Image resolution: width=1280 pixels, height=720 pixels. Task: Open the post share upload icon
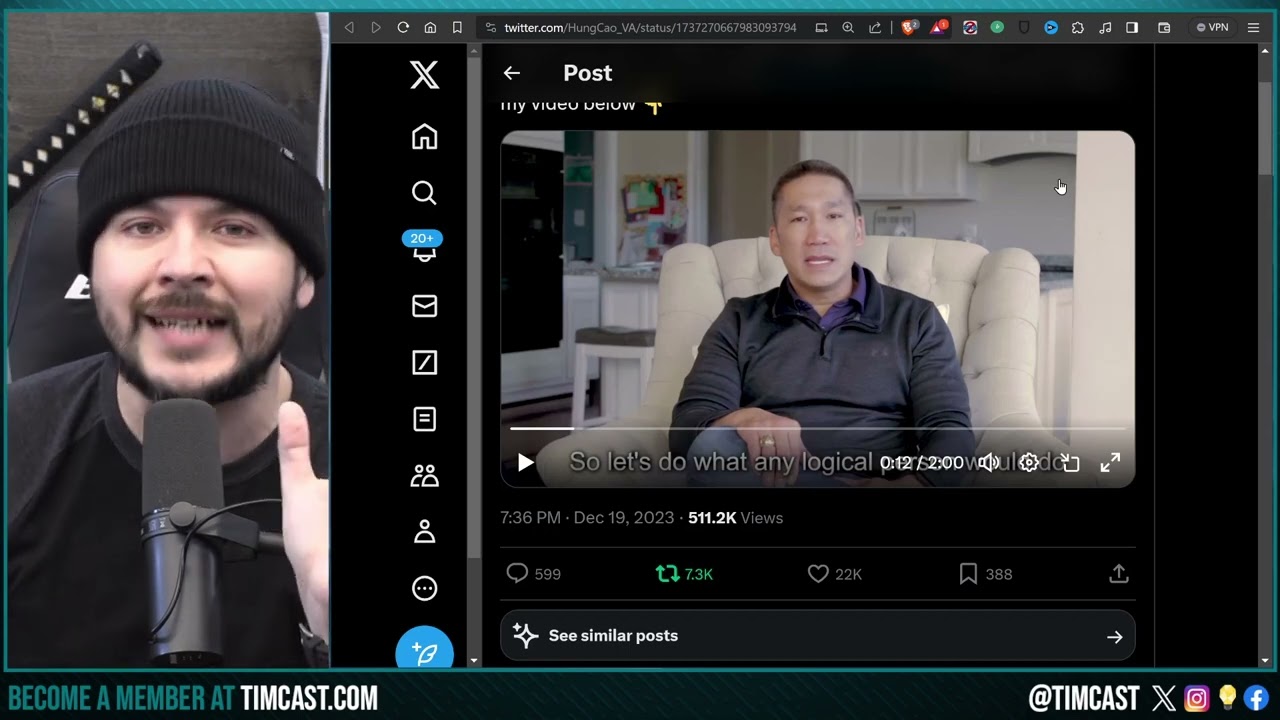click(1119, 574)
